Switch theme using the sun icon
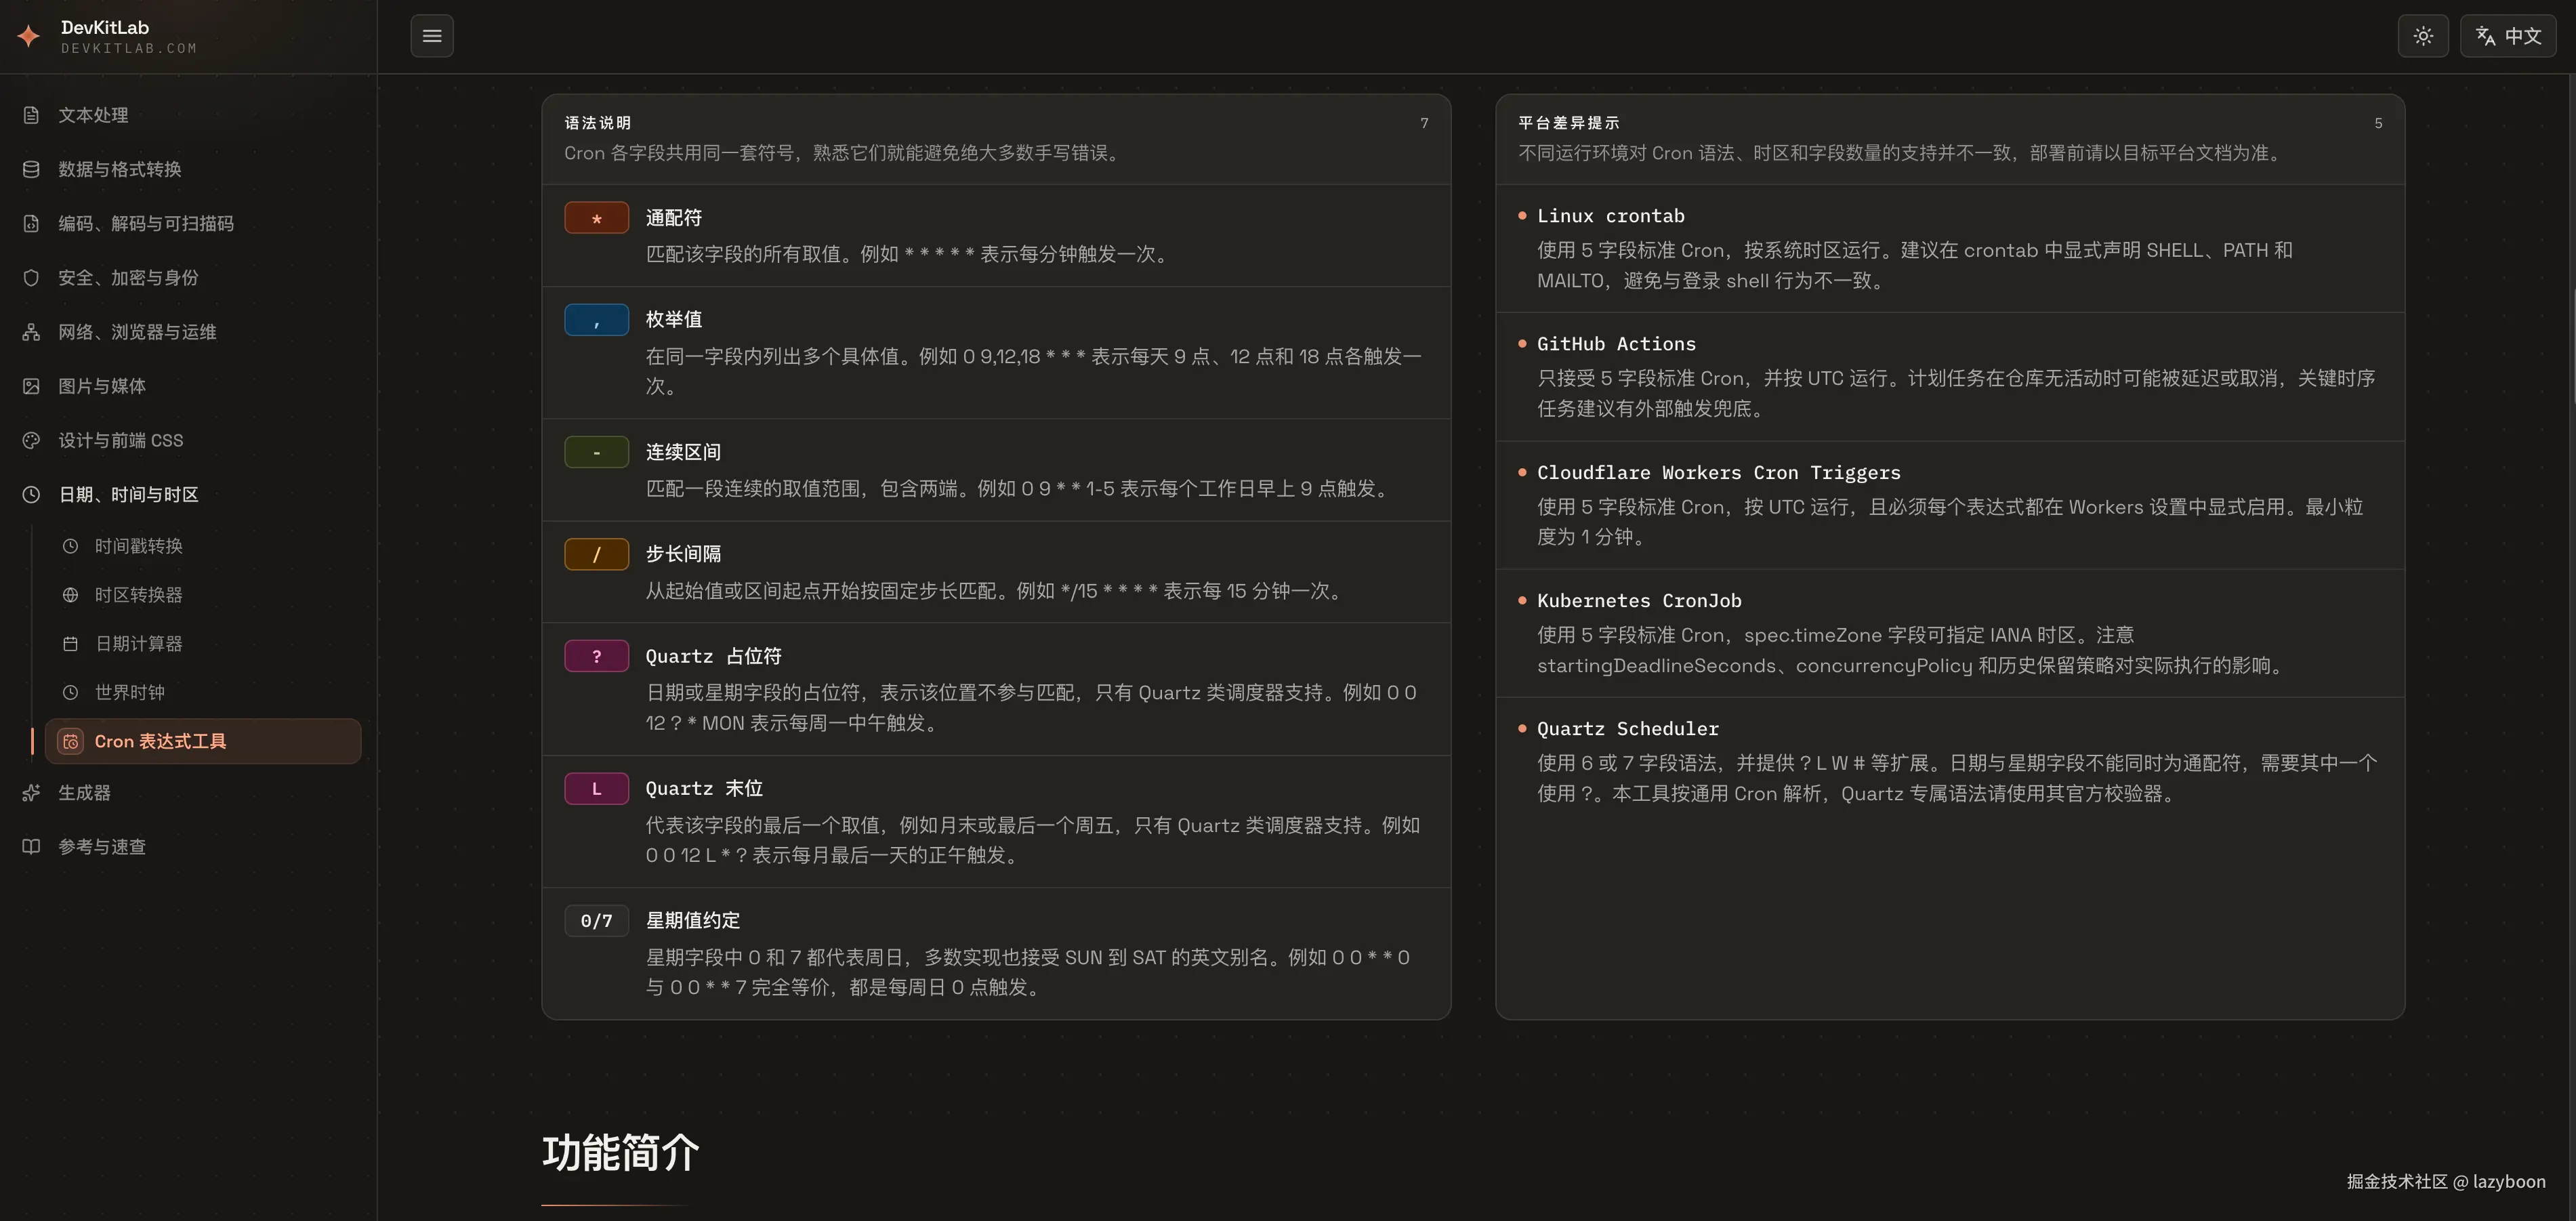Viewport: 2576px width, 1221px height. [2423, 36]
